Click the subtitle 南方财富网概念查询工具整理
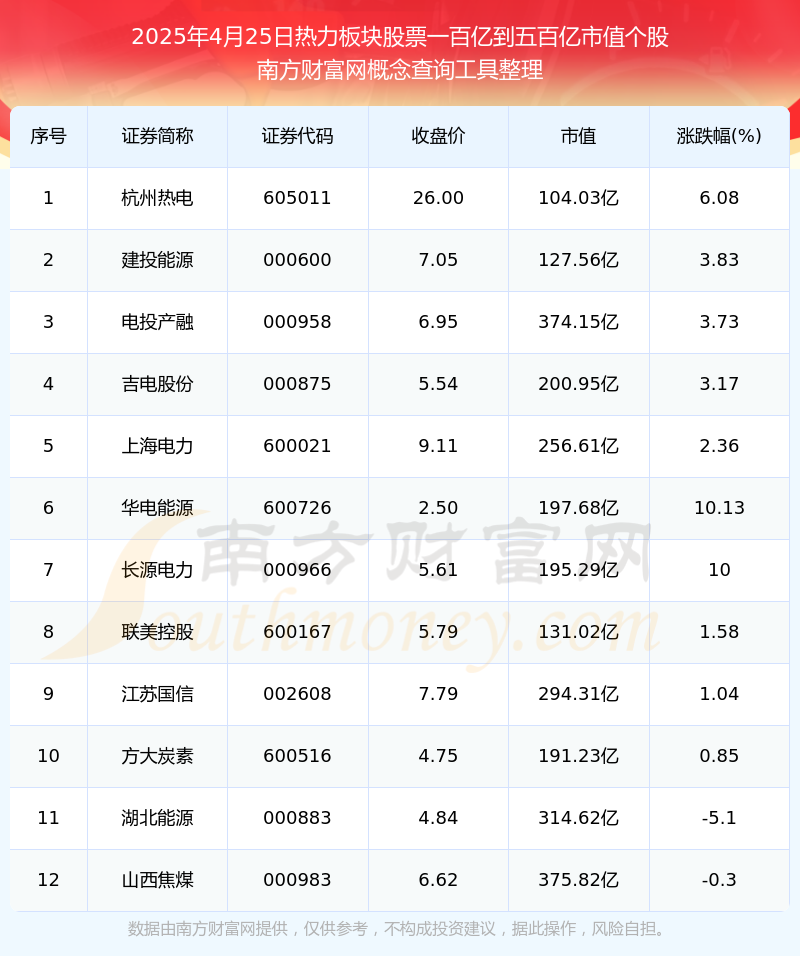Image resolution: width=800 pixels, height=956 pixels. 400,70
